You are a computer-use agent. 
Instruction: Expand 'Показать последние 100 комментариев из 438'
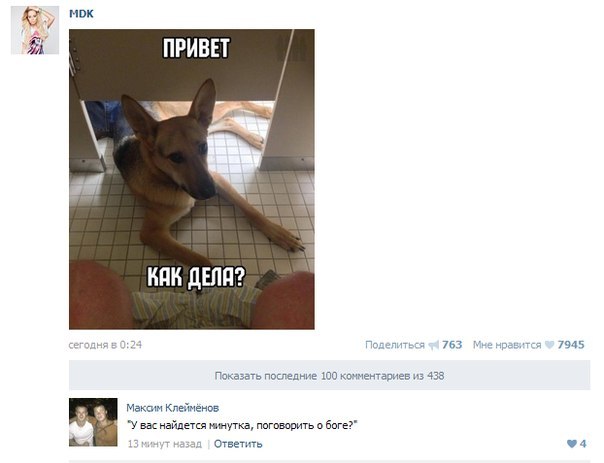[x=329, y=376]
